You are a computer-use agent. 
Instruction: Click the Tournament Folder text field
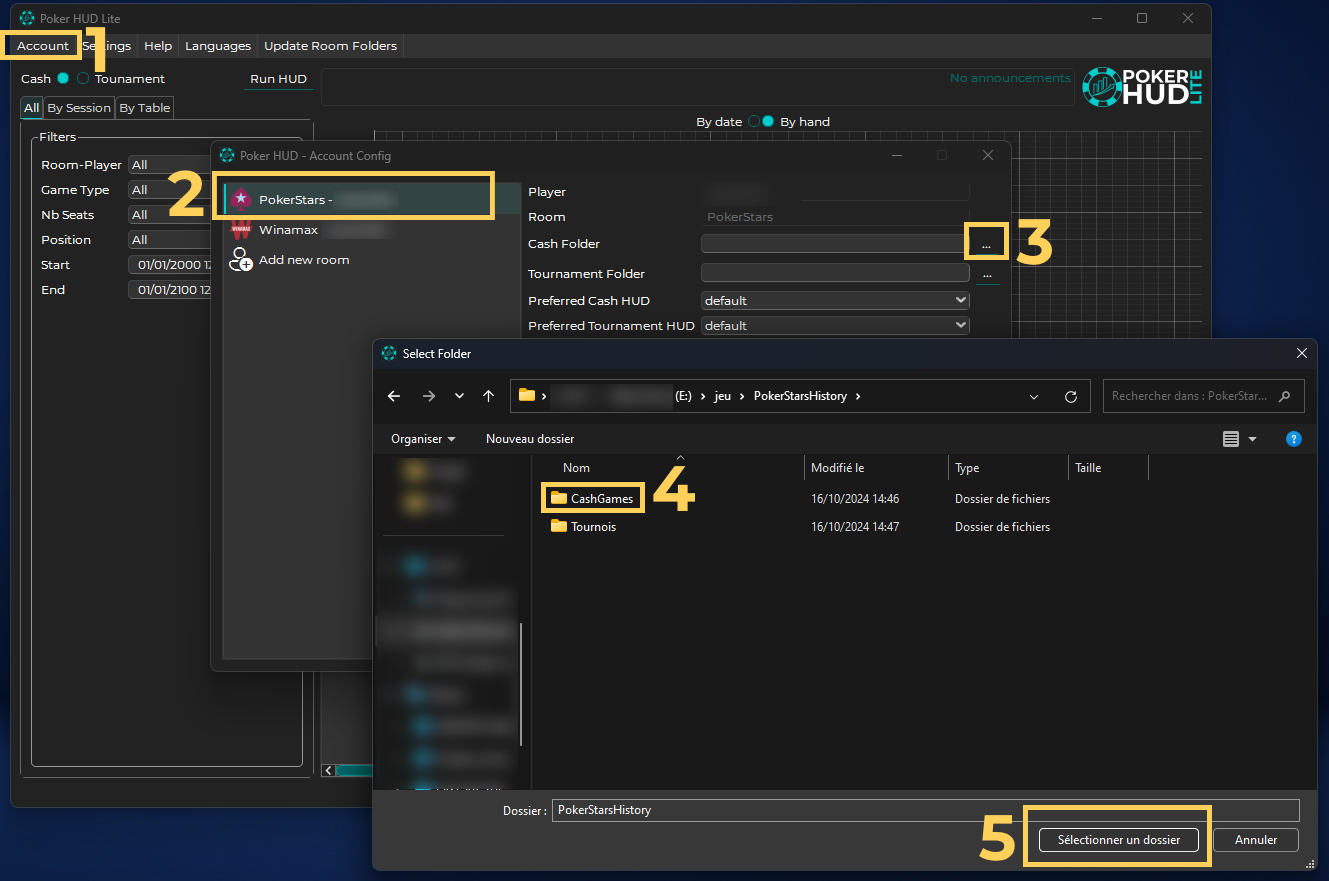pyautogui.click(x=835, y=273)
